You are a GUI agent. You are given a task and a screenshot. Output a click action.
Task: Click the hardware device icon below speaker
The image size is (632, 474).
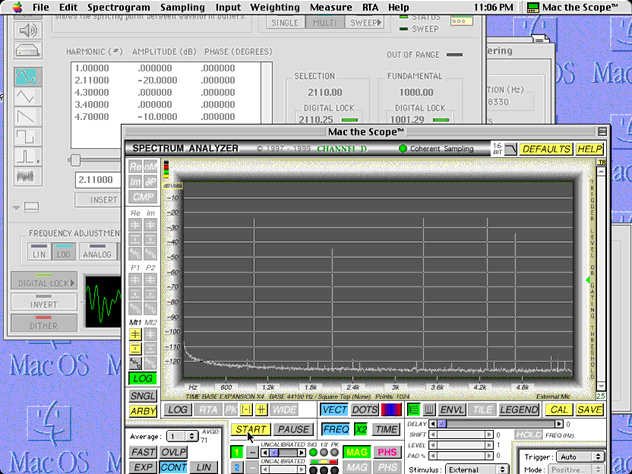pyautogui.click(x=28, y=50)
